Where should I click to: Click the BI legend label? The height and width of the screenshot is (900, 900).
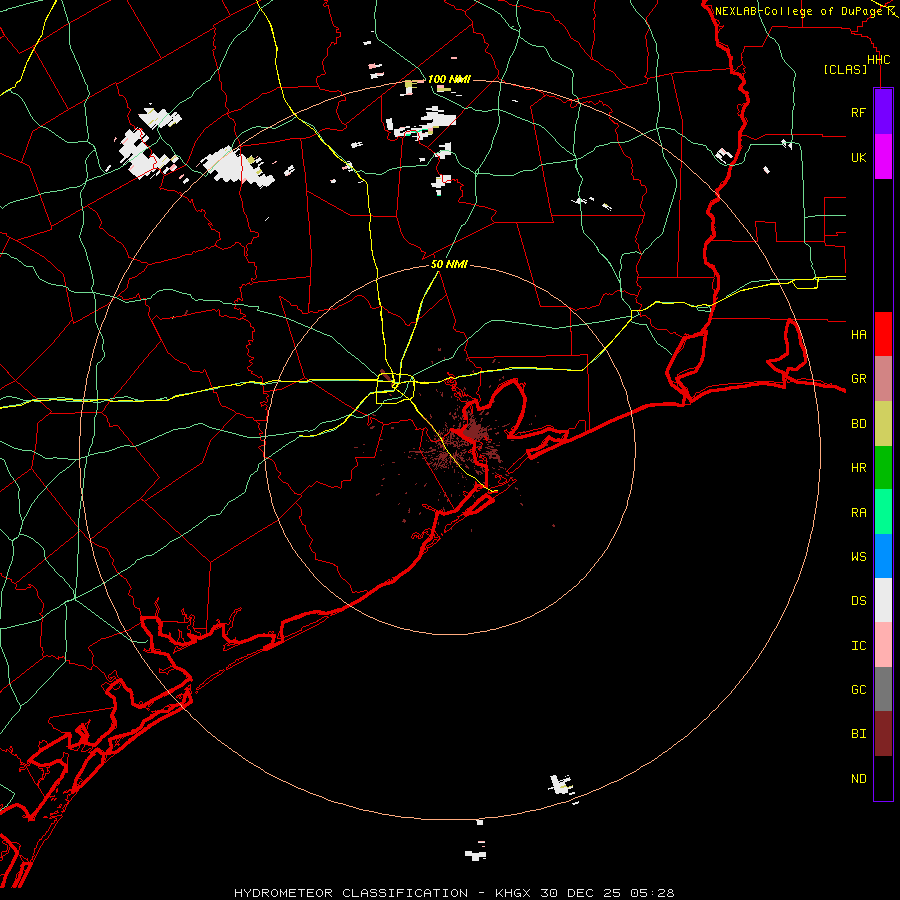[x=858, y=734]
